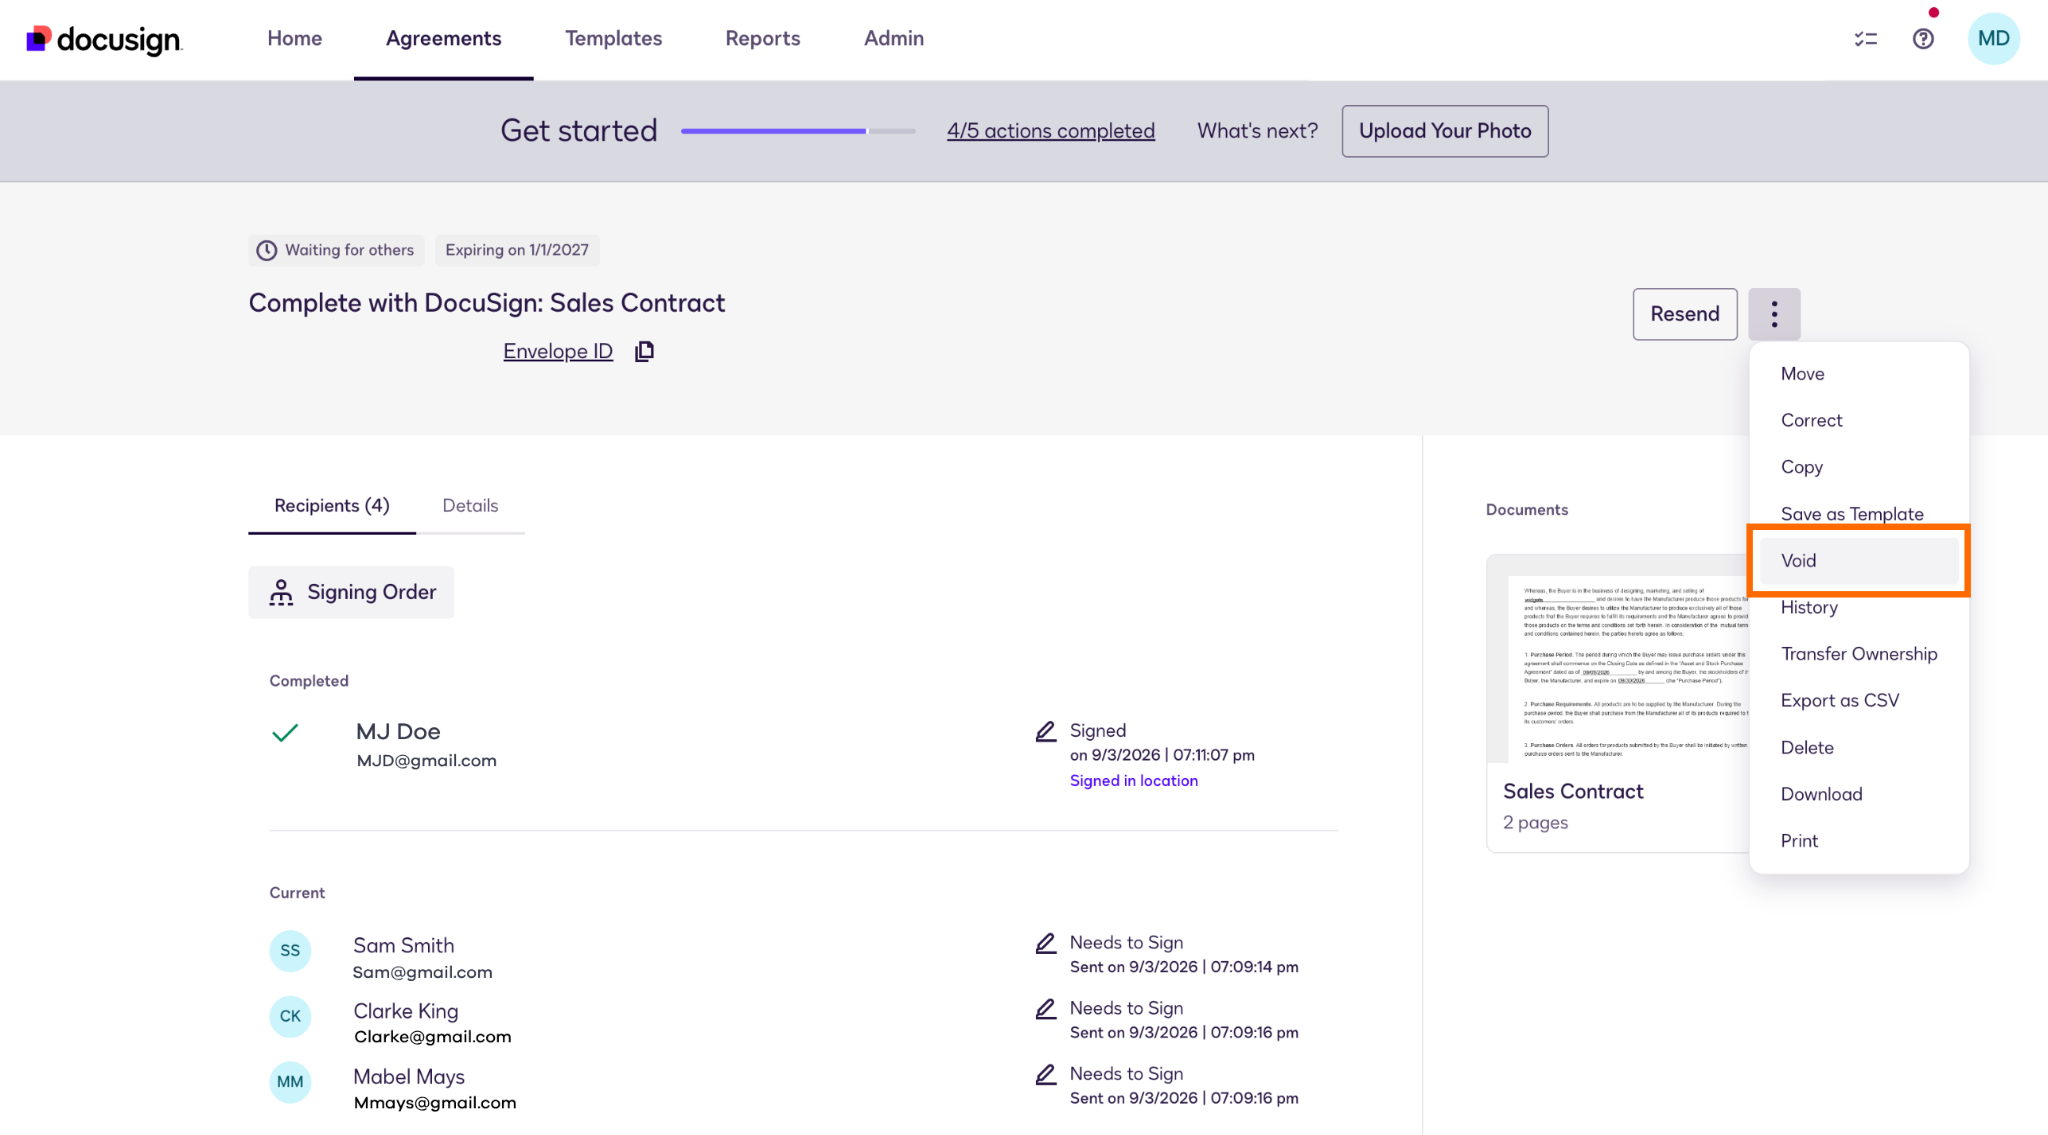The width and height of the screenshot is (2048, 1135).
Task: Click the CK avatar for Clarke King
Action: click(290, 1016)
